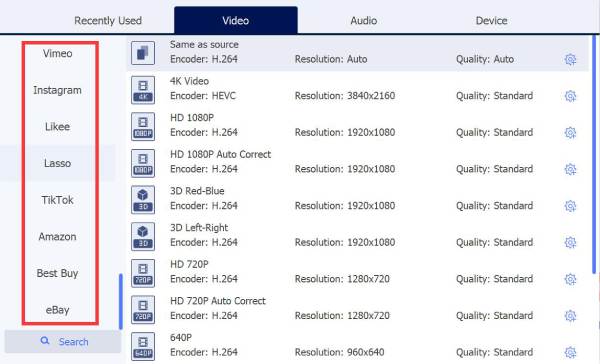600x364 pixels.
Task: Switch to the Video tab
Action: click(x=236, y=20)
